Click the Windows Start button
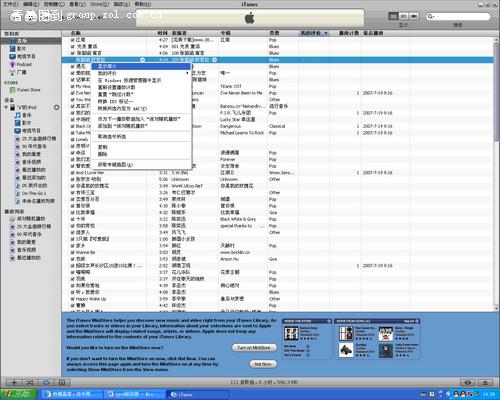Viewport: 500px width, 400px height. pyautogui.click(x=18, y=394)
